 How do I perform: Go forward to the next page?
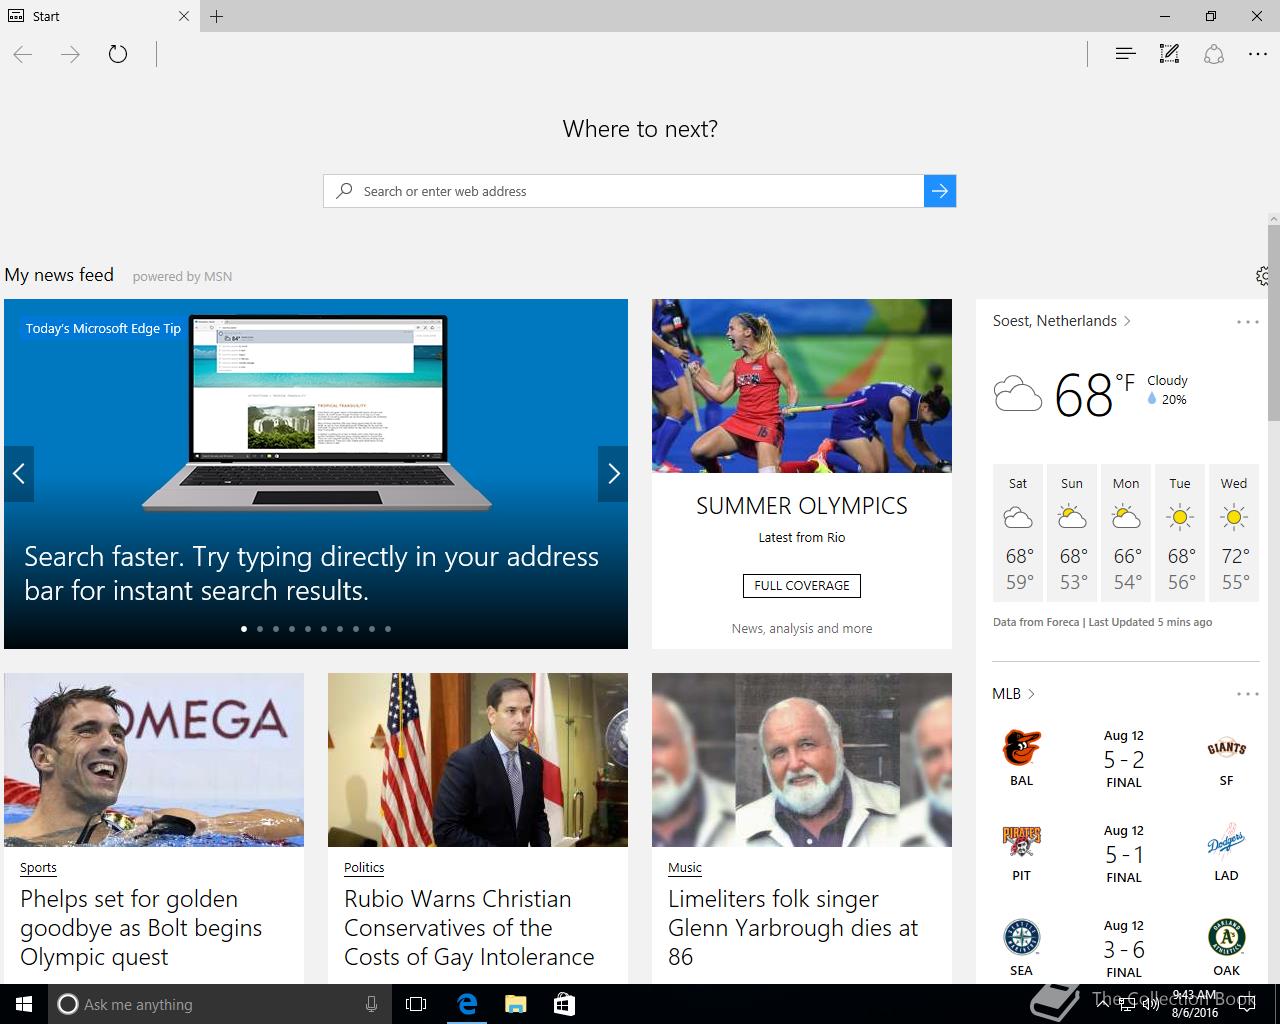(70, 54)
